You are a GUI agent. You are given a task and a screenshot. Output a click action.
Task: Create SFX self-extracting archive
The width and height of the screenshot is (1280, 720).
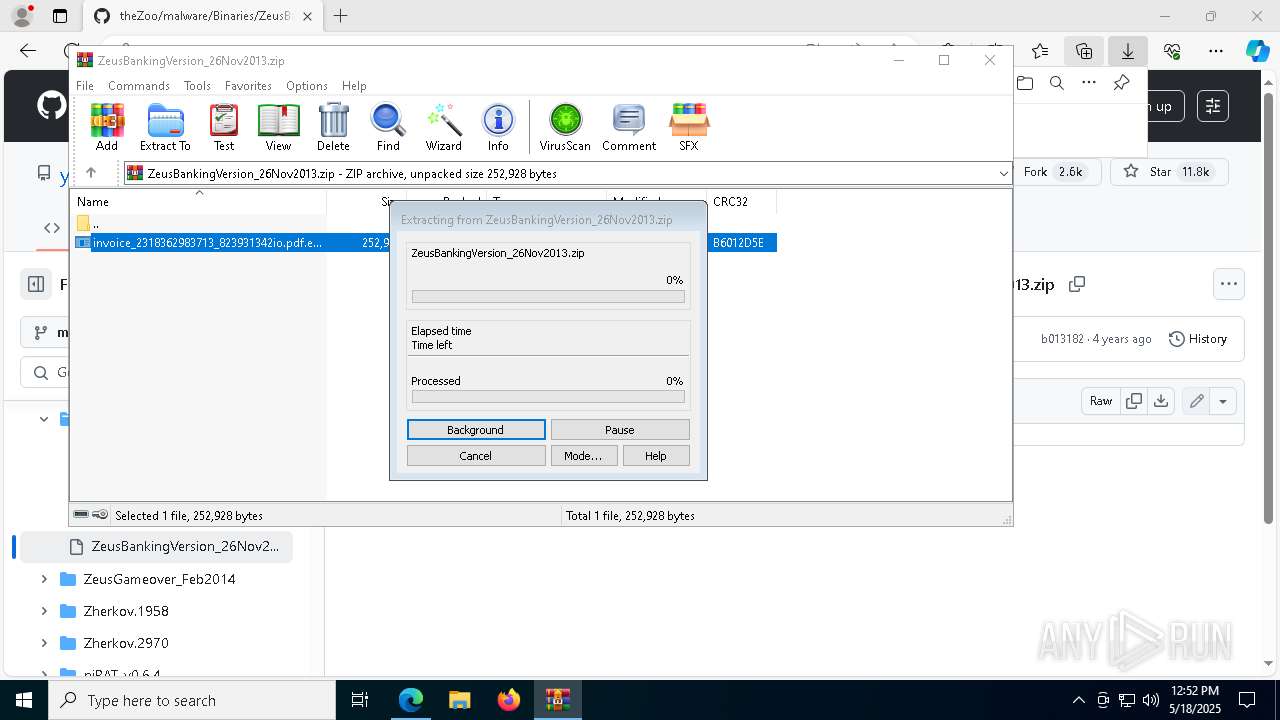click(689, 127)
